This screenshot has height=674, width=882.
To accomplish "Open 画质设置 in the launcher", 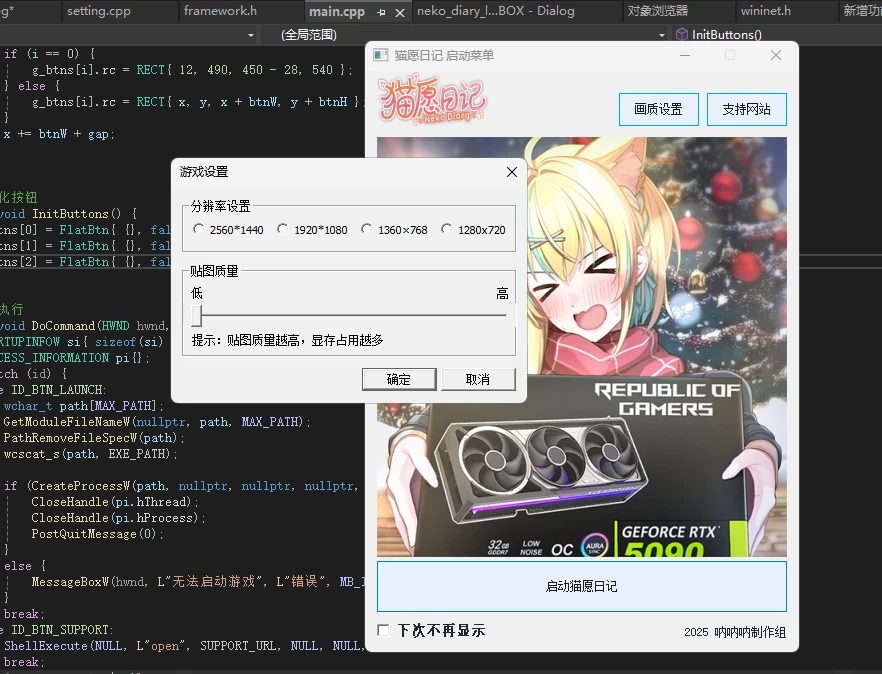I will click(658, 109).
